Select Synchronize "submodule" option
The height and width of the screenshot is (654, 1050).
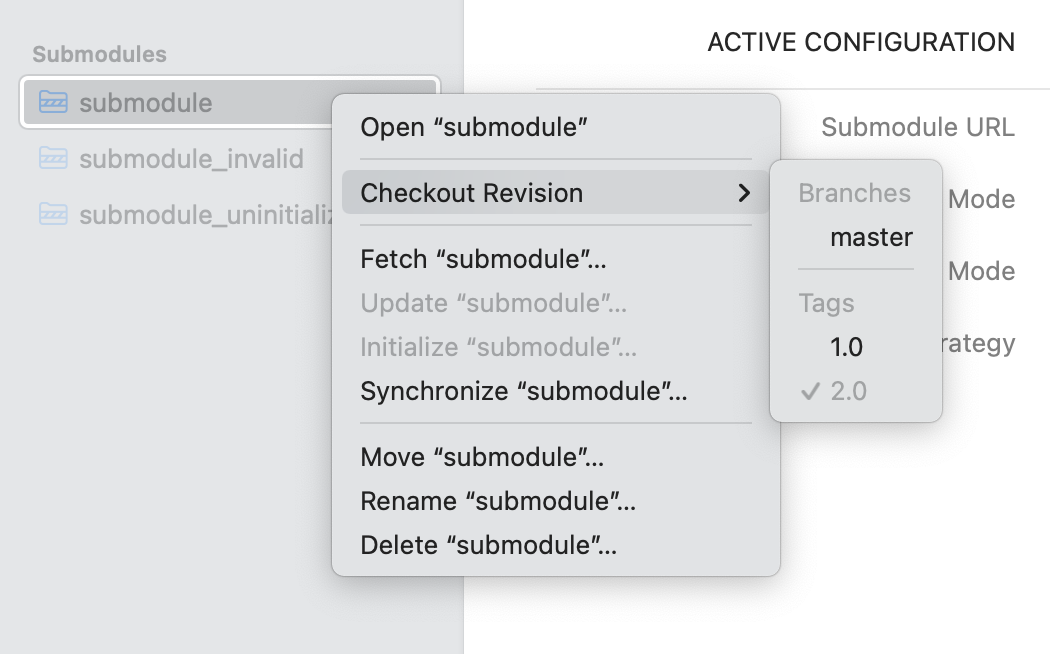[524, 391]
